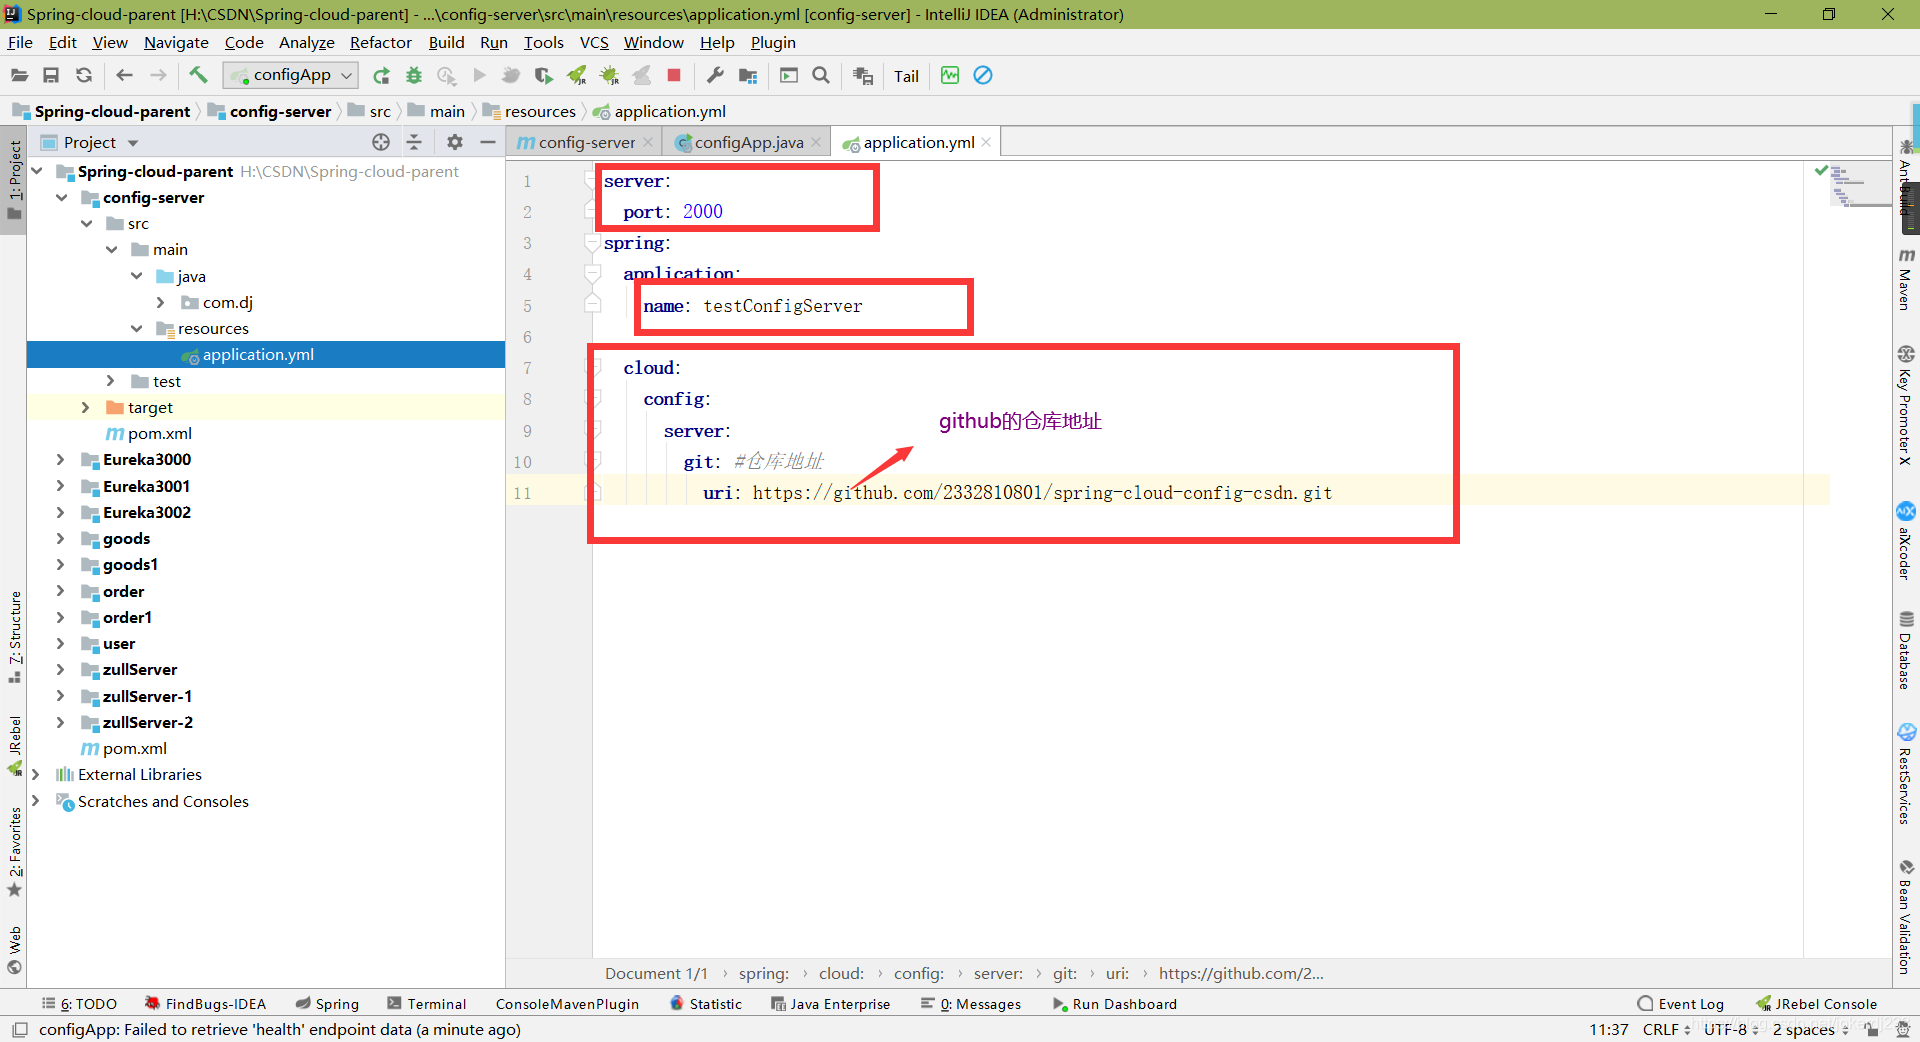Viewport: 1920px width, 1042px height.
Task: Hide the Project panel with minus icon
Action: pos(488,142)
